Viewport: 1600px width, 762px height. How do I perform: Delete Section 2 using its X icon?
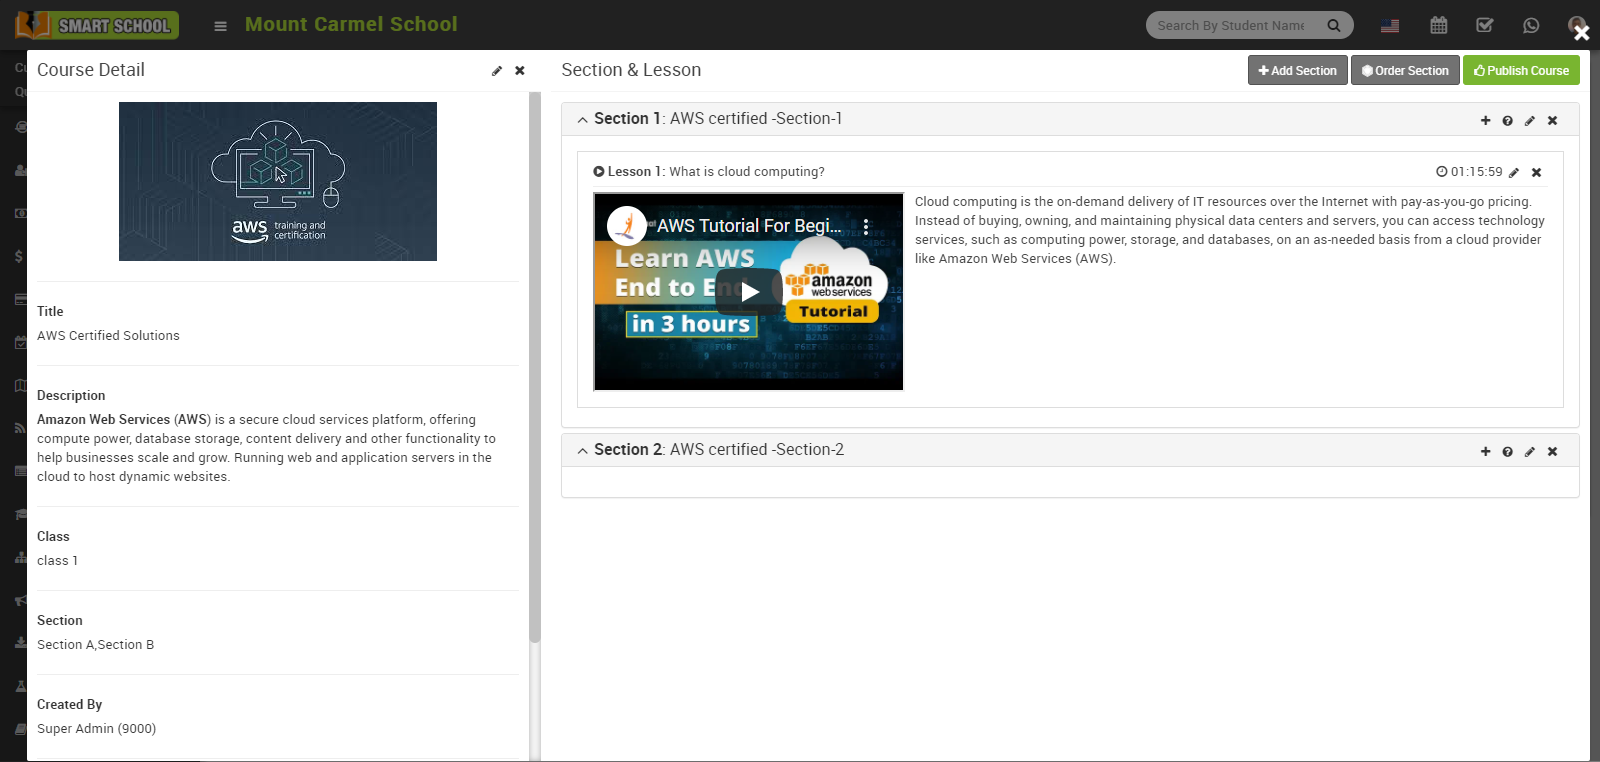(1552, 452)
